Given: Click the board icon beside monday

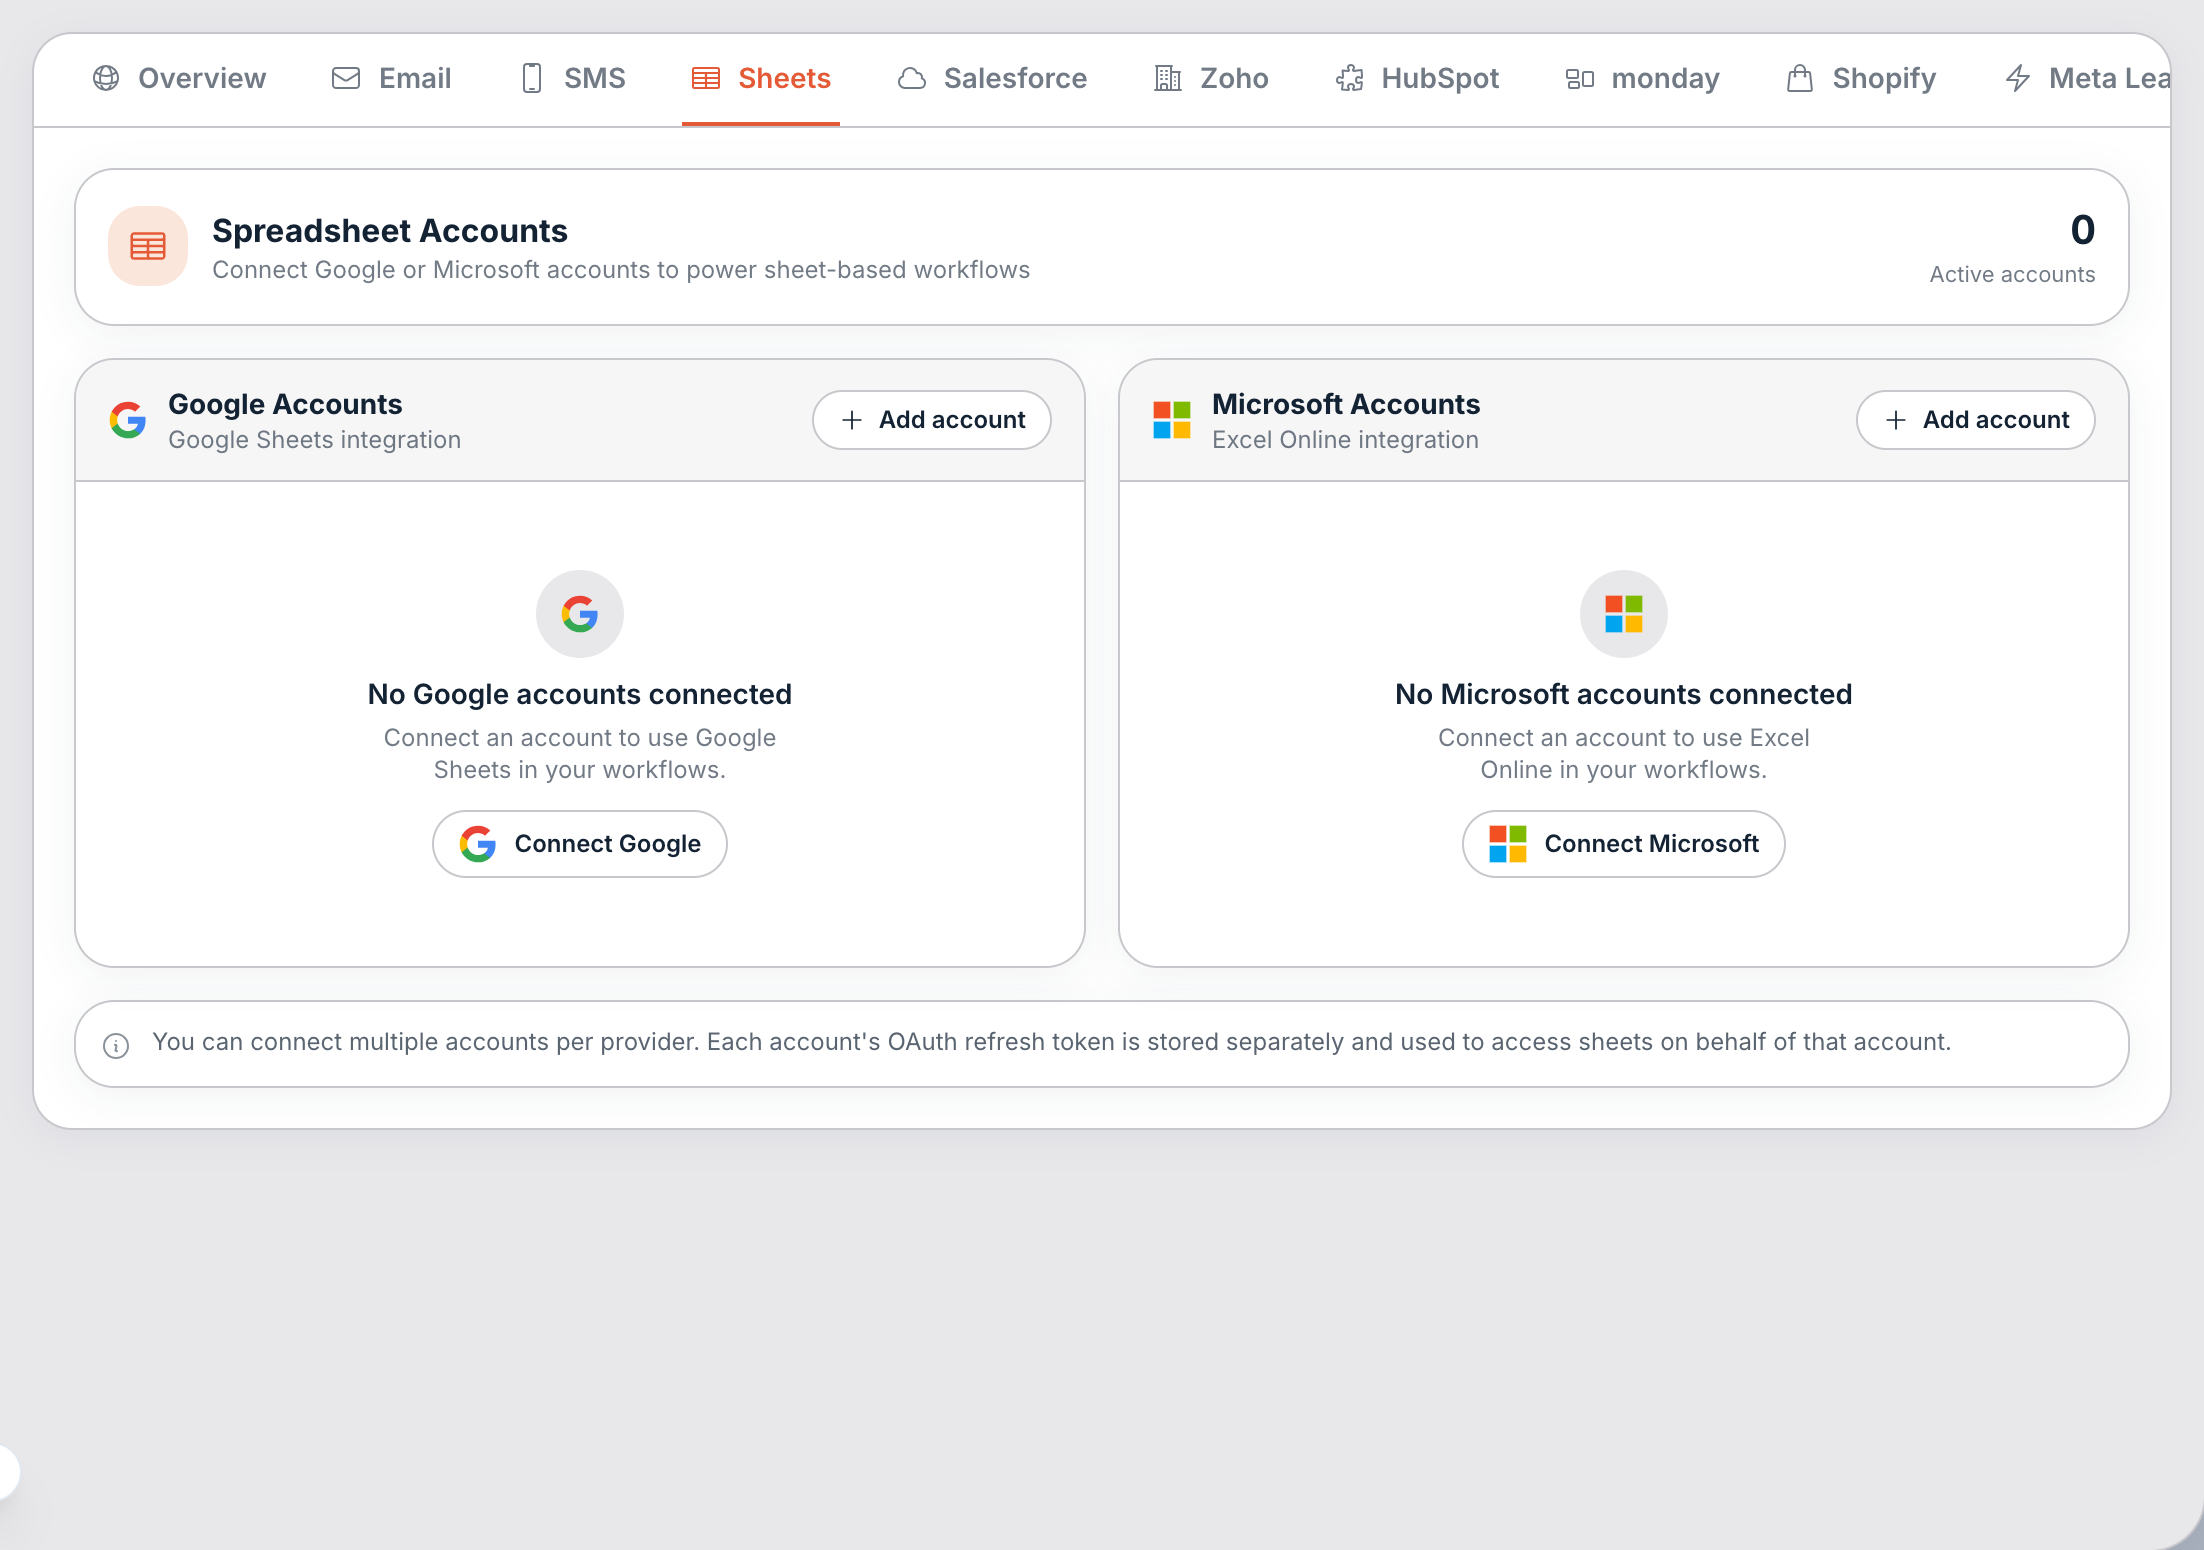Looking at the screenshot, I should [x=1580, y=78].
